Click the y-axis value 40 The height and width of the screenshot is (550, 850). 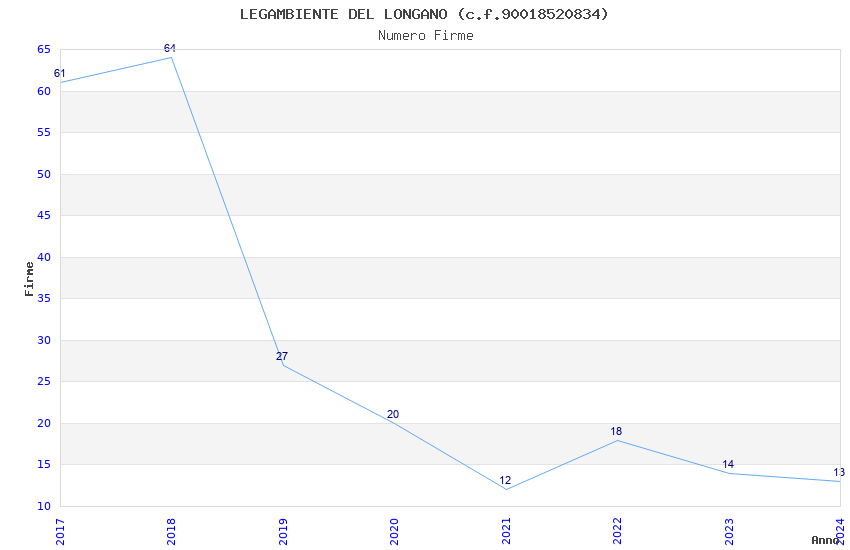point(44,257)
